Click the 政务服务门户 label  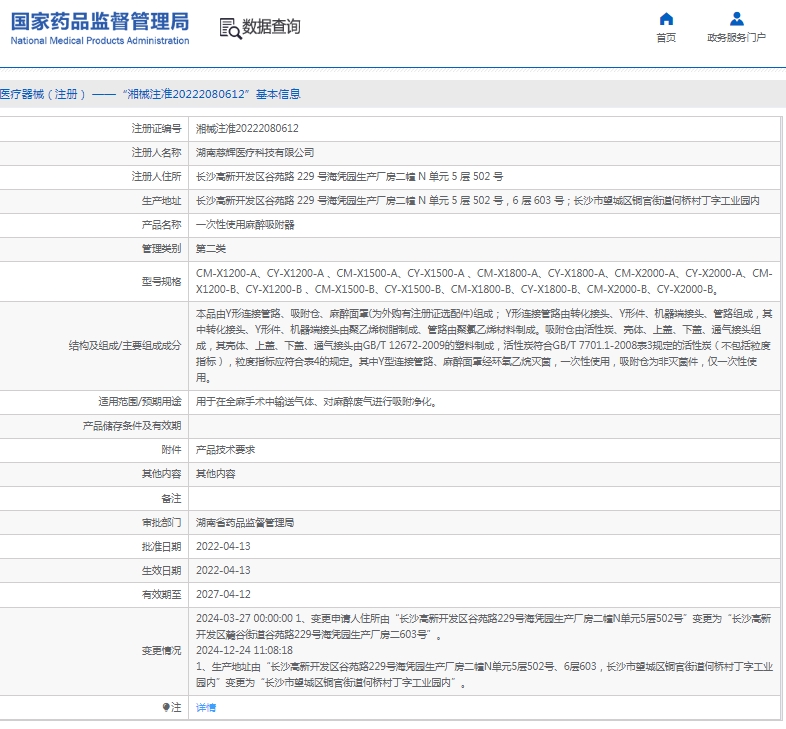[736, 38]
